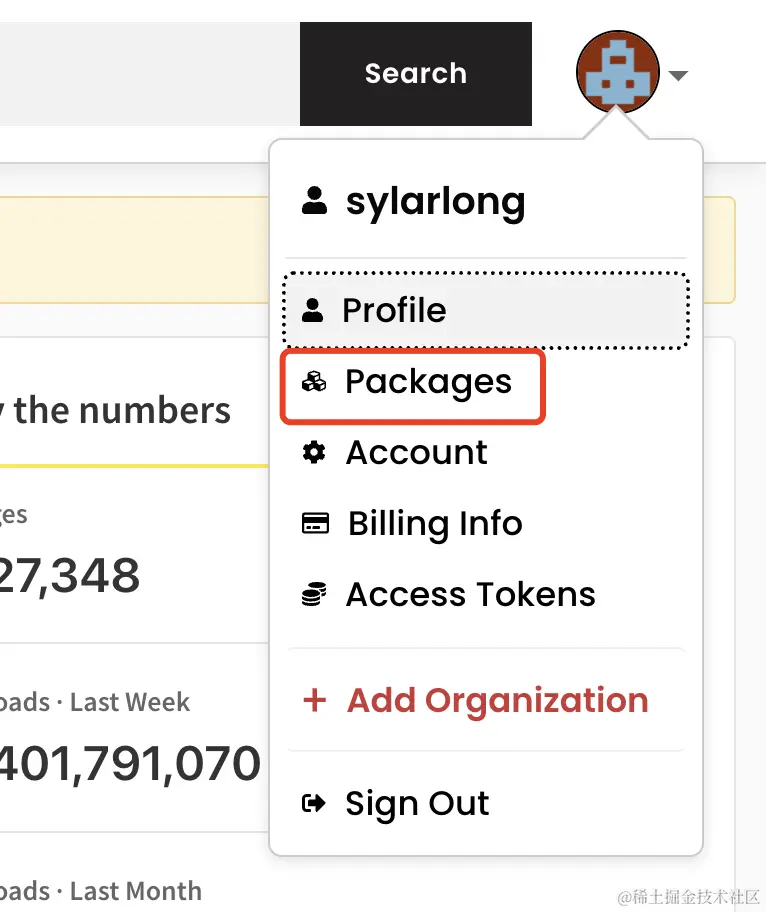Click the Sign Out arrow icon
766x912 pixels.
pos(313,803)
